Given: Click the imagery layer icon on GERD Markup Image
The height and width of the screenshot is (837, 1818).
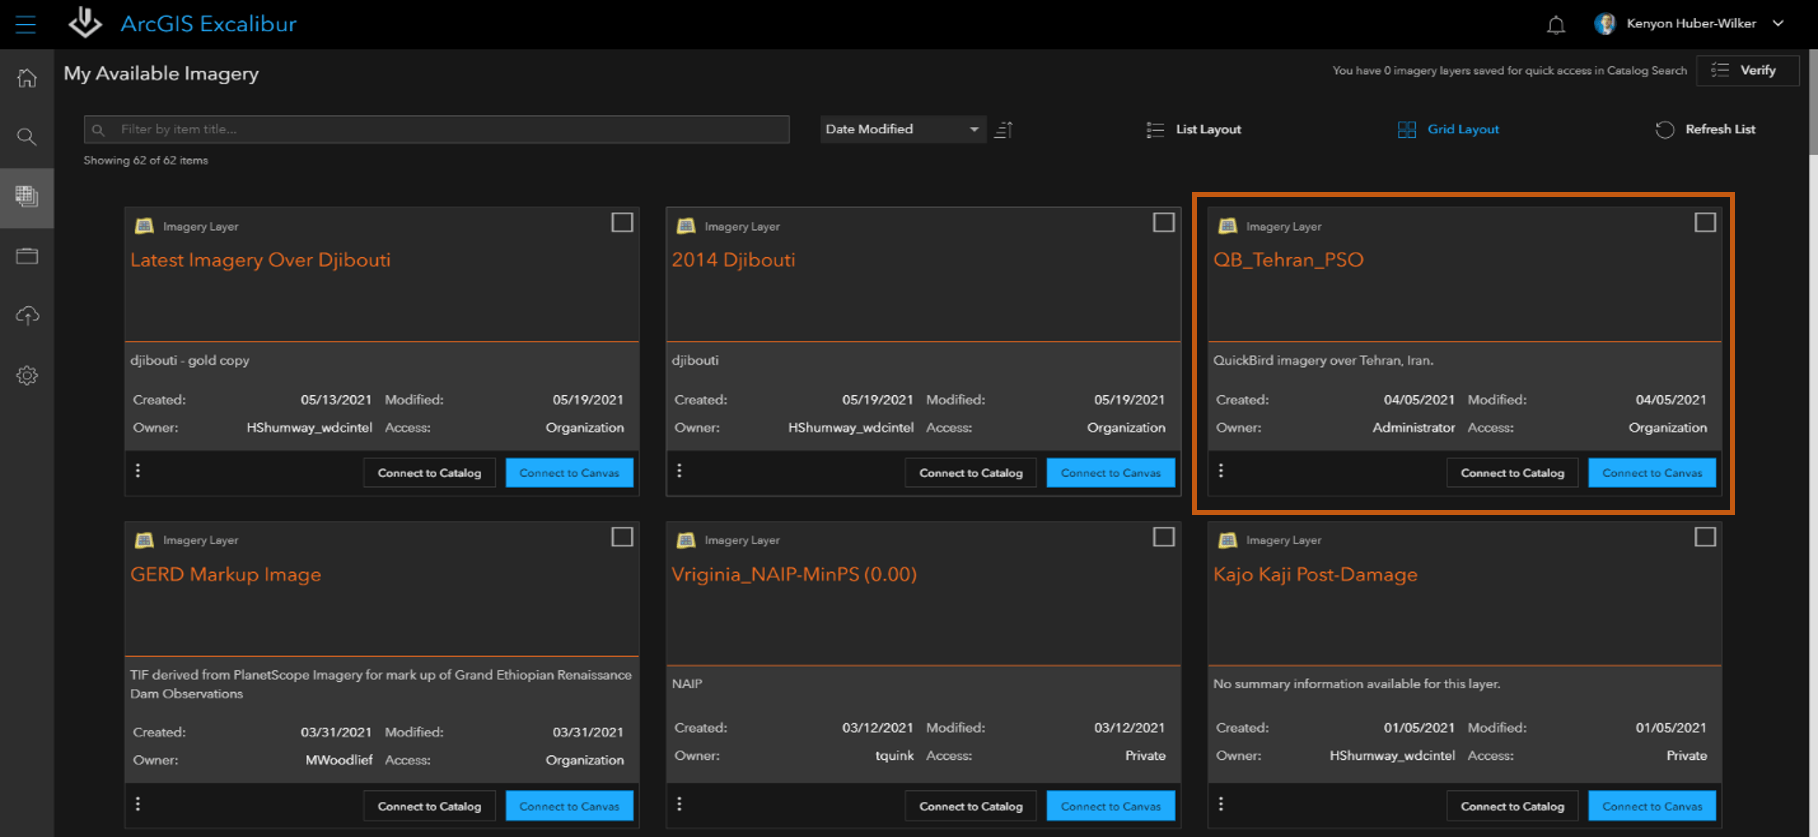Looking at the screenshot, I should [144, 540].
